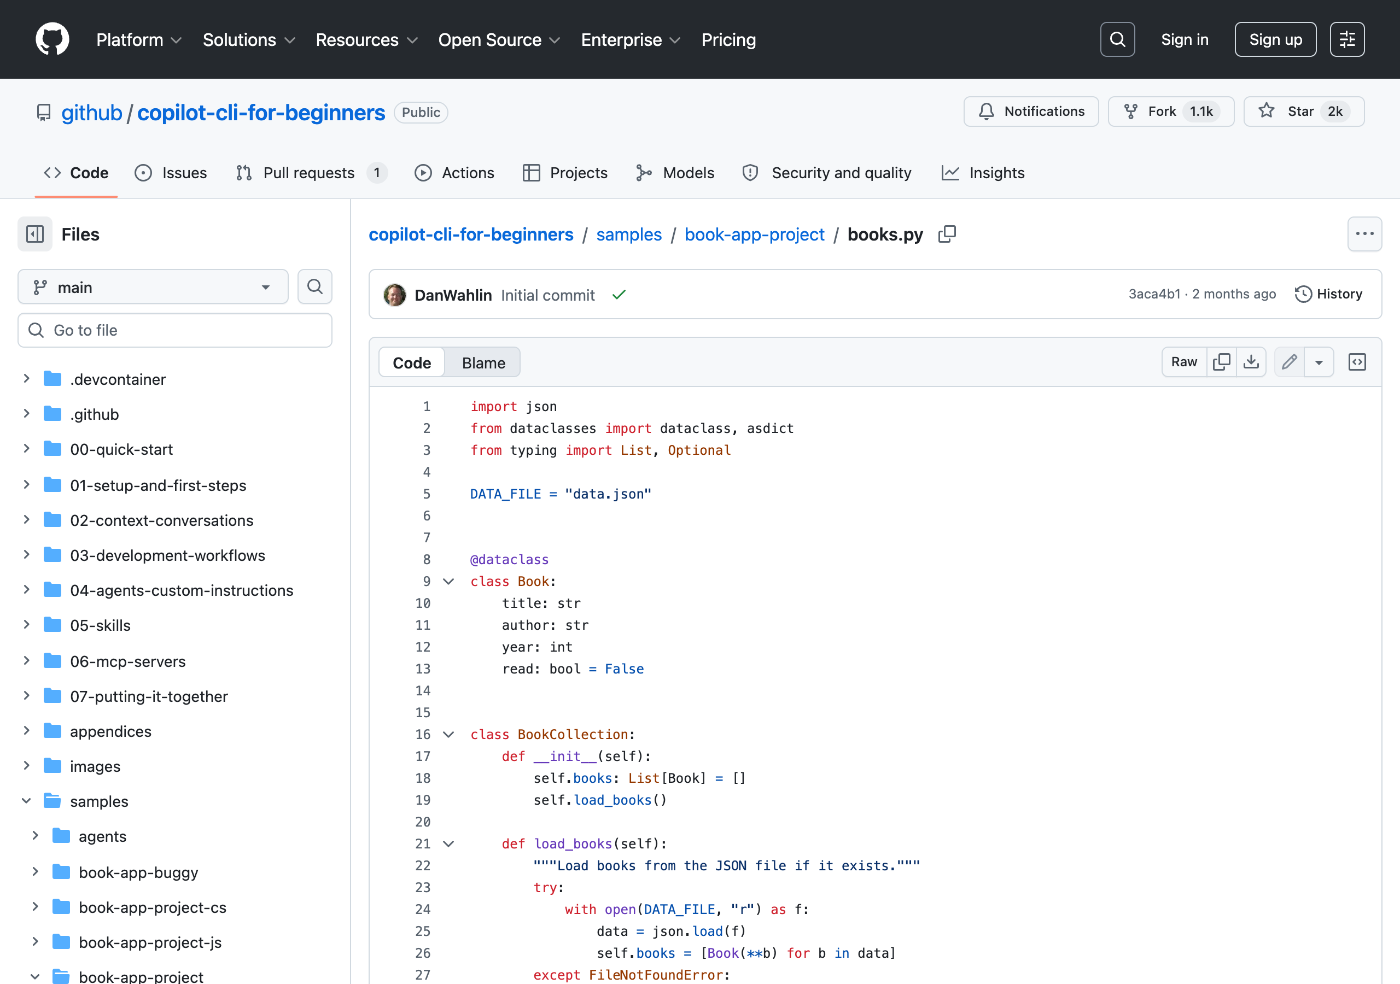This screenshot has height=984, width=1400.
Task: Collapse the class Book code block
Action: (449, 582)
